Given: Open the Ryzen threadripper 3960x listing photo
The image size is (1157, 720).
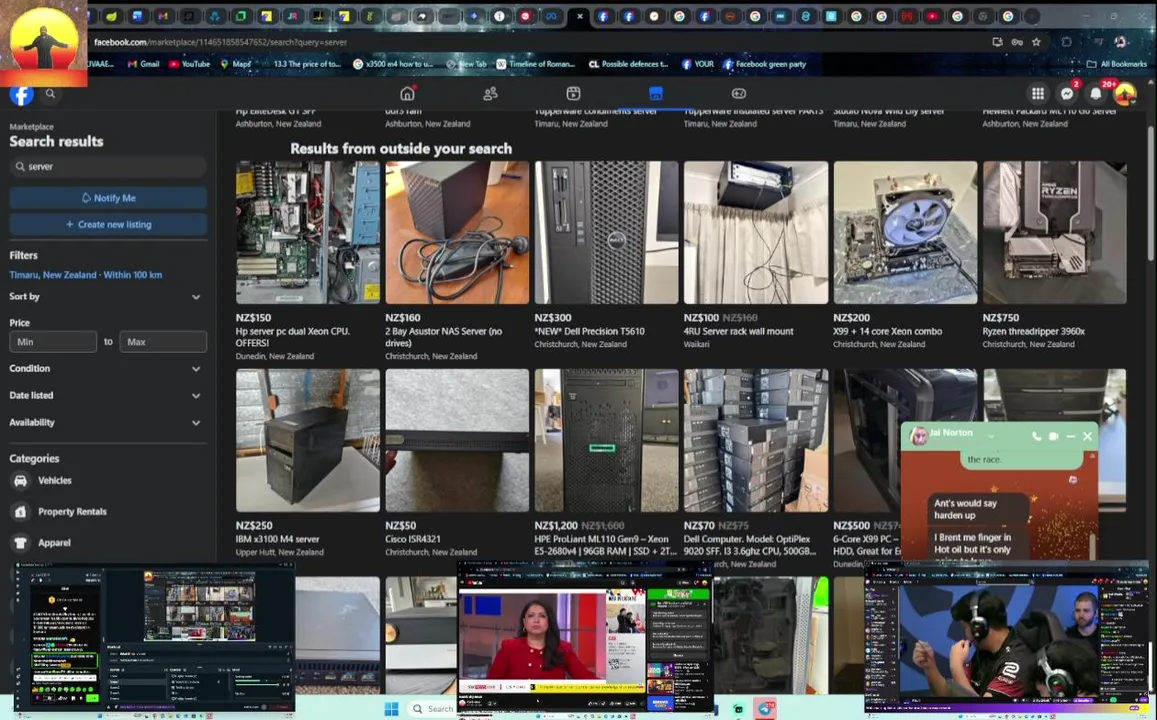Looking at the screenshot, I should 1054,232.
